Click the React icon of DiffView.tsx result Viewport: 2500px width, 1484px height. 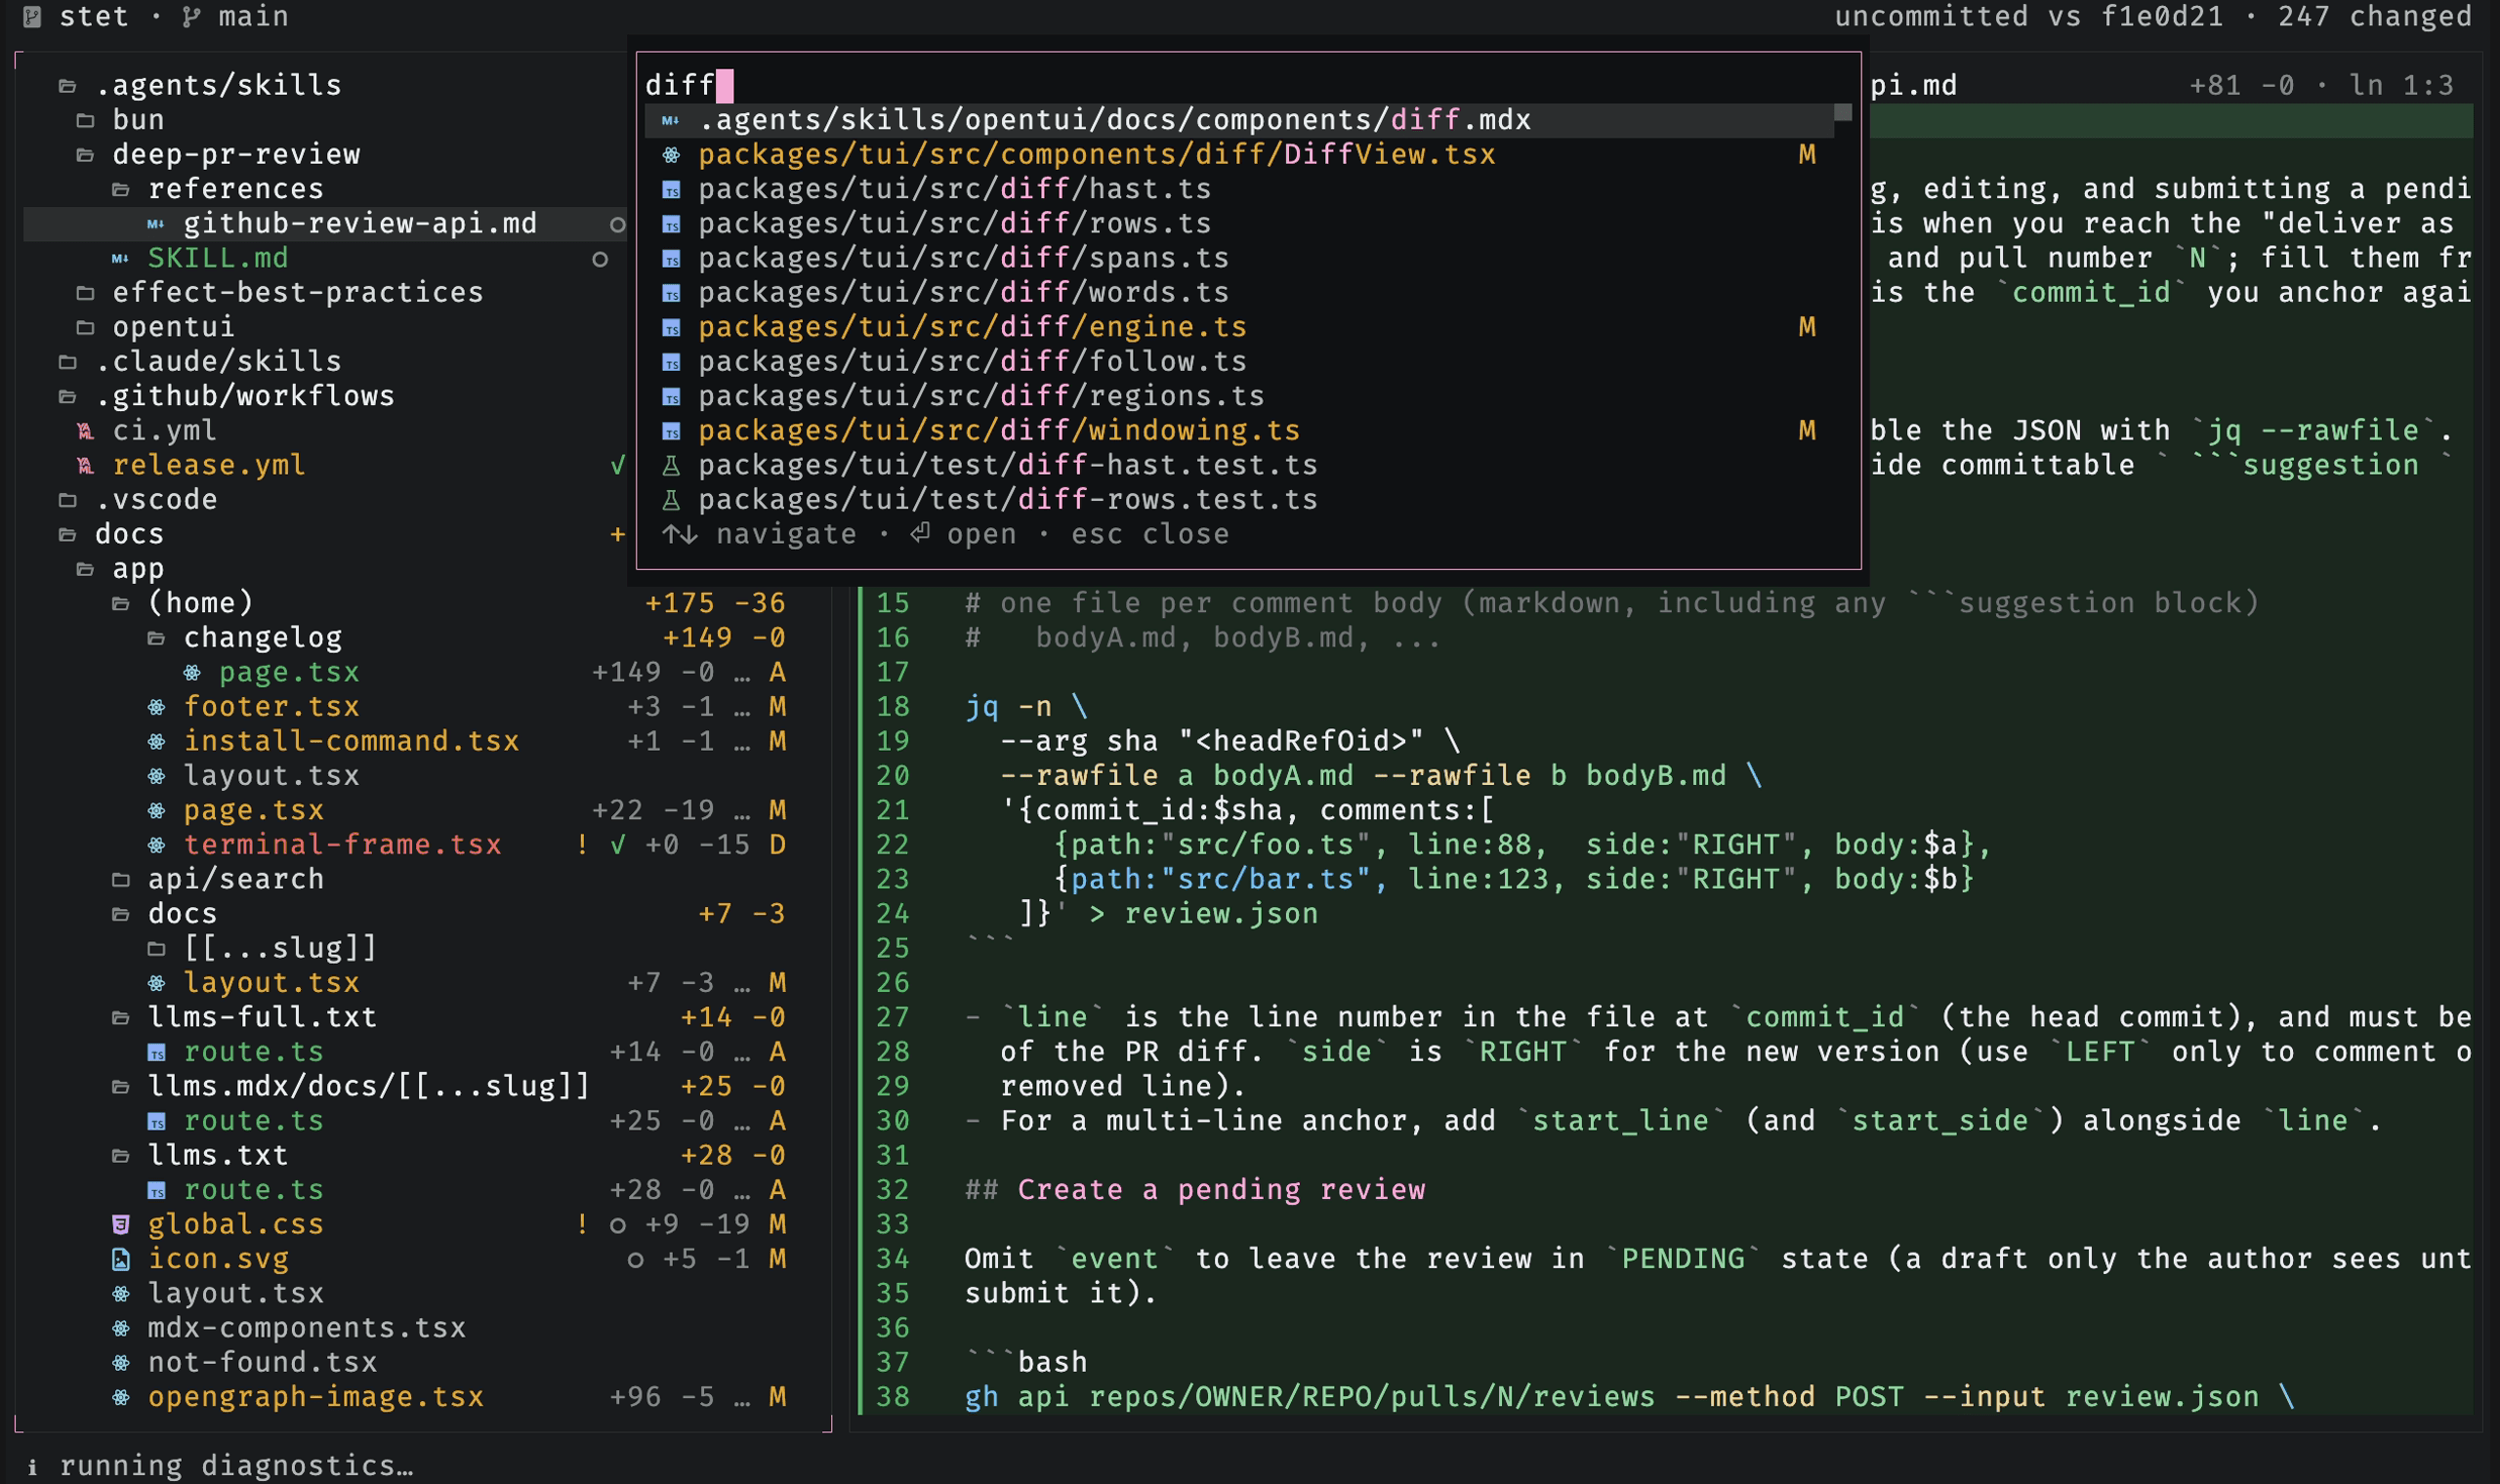[672, 154]
